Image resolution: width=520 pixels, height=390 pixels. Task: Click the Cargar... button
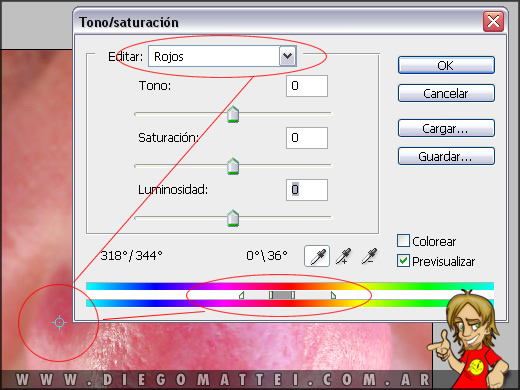[446, 128]
